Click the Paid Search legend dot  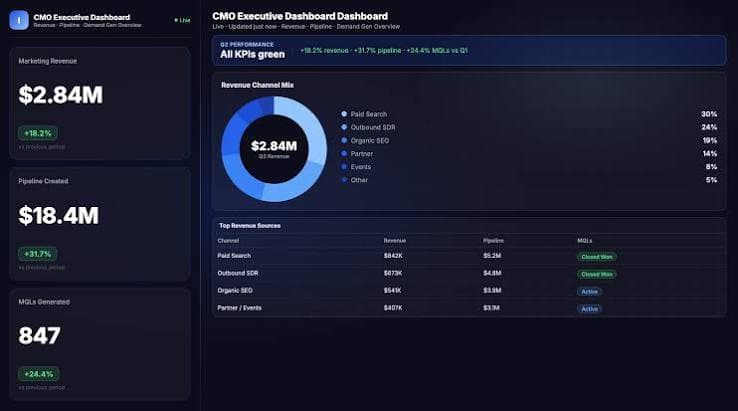click(x=344, y=114)
